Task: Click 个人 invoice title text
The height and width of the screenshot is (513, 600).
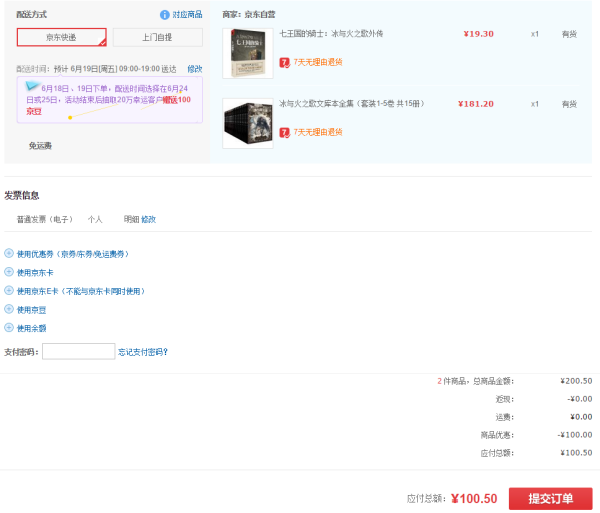Action: click(x=95, y=219)
